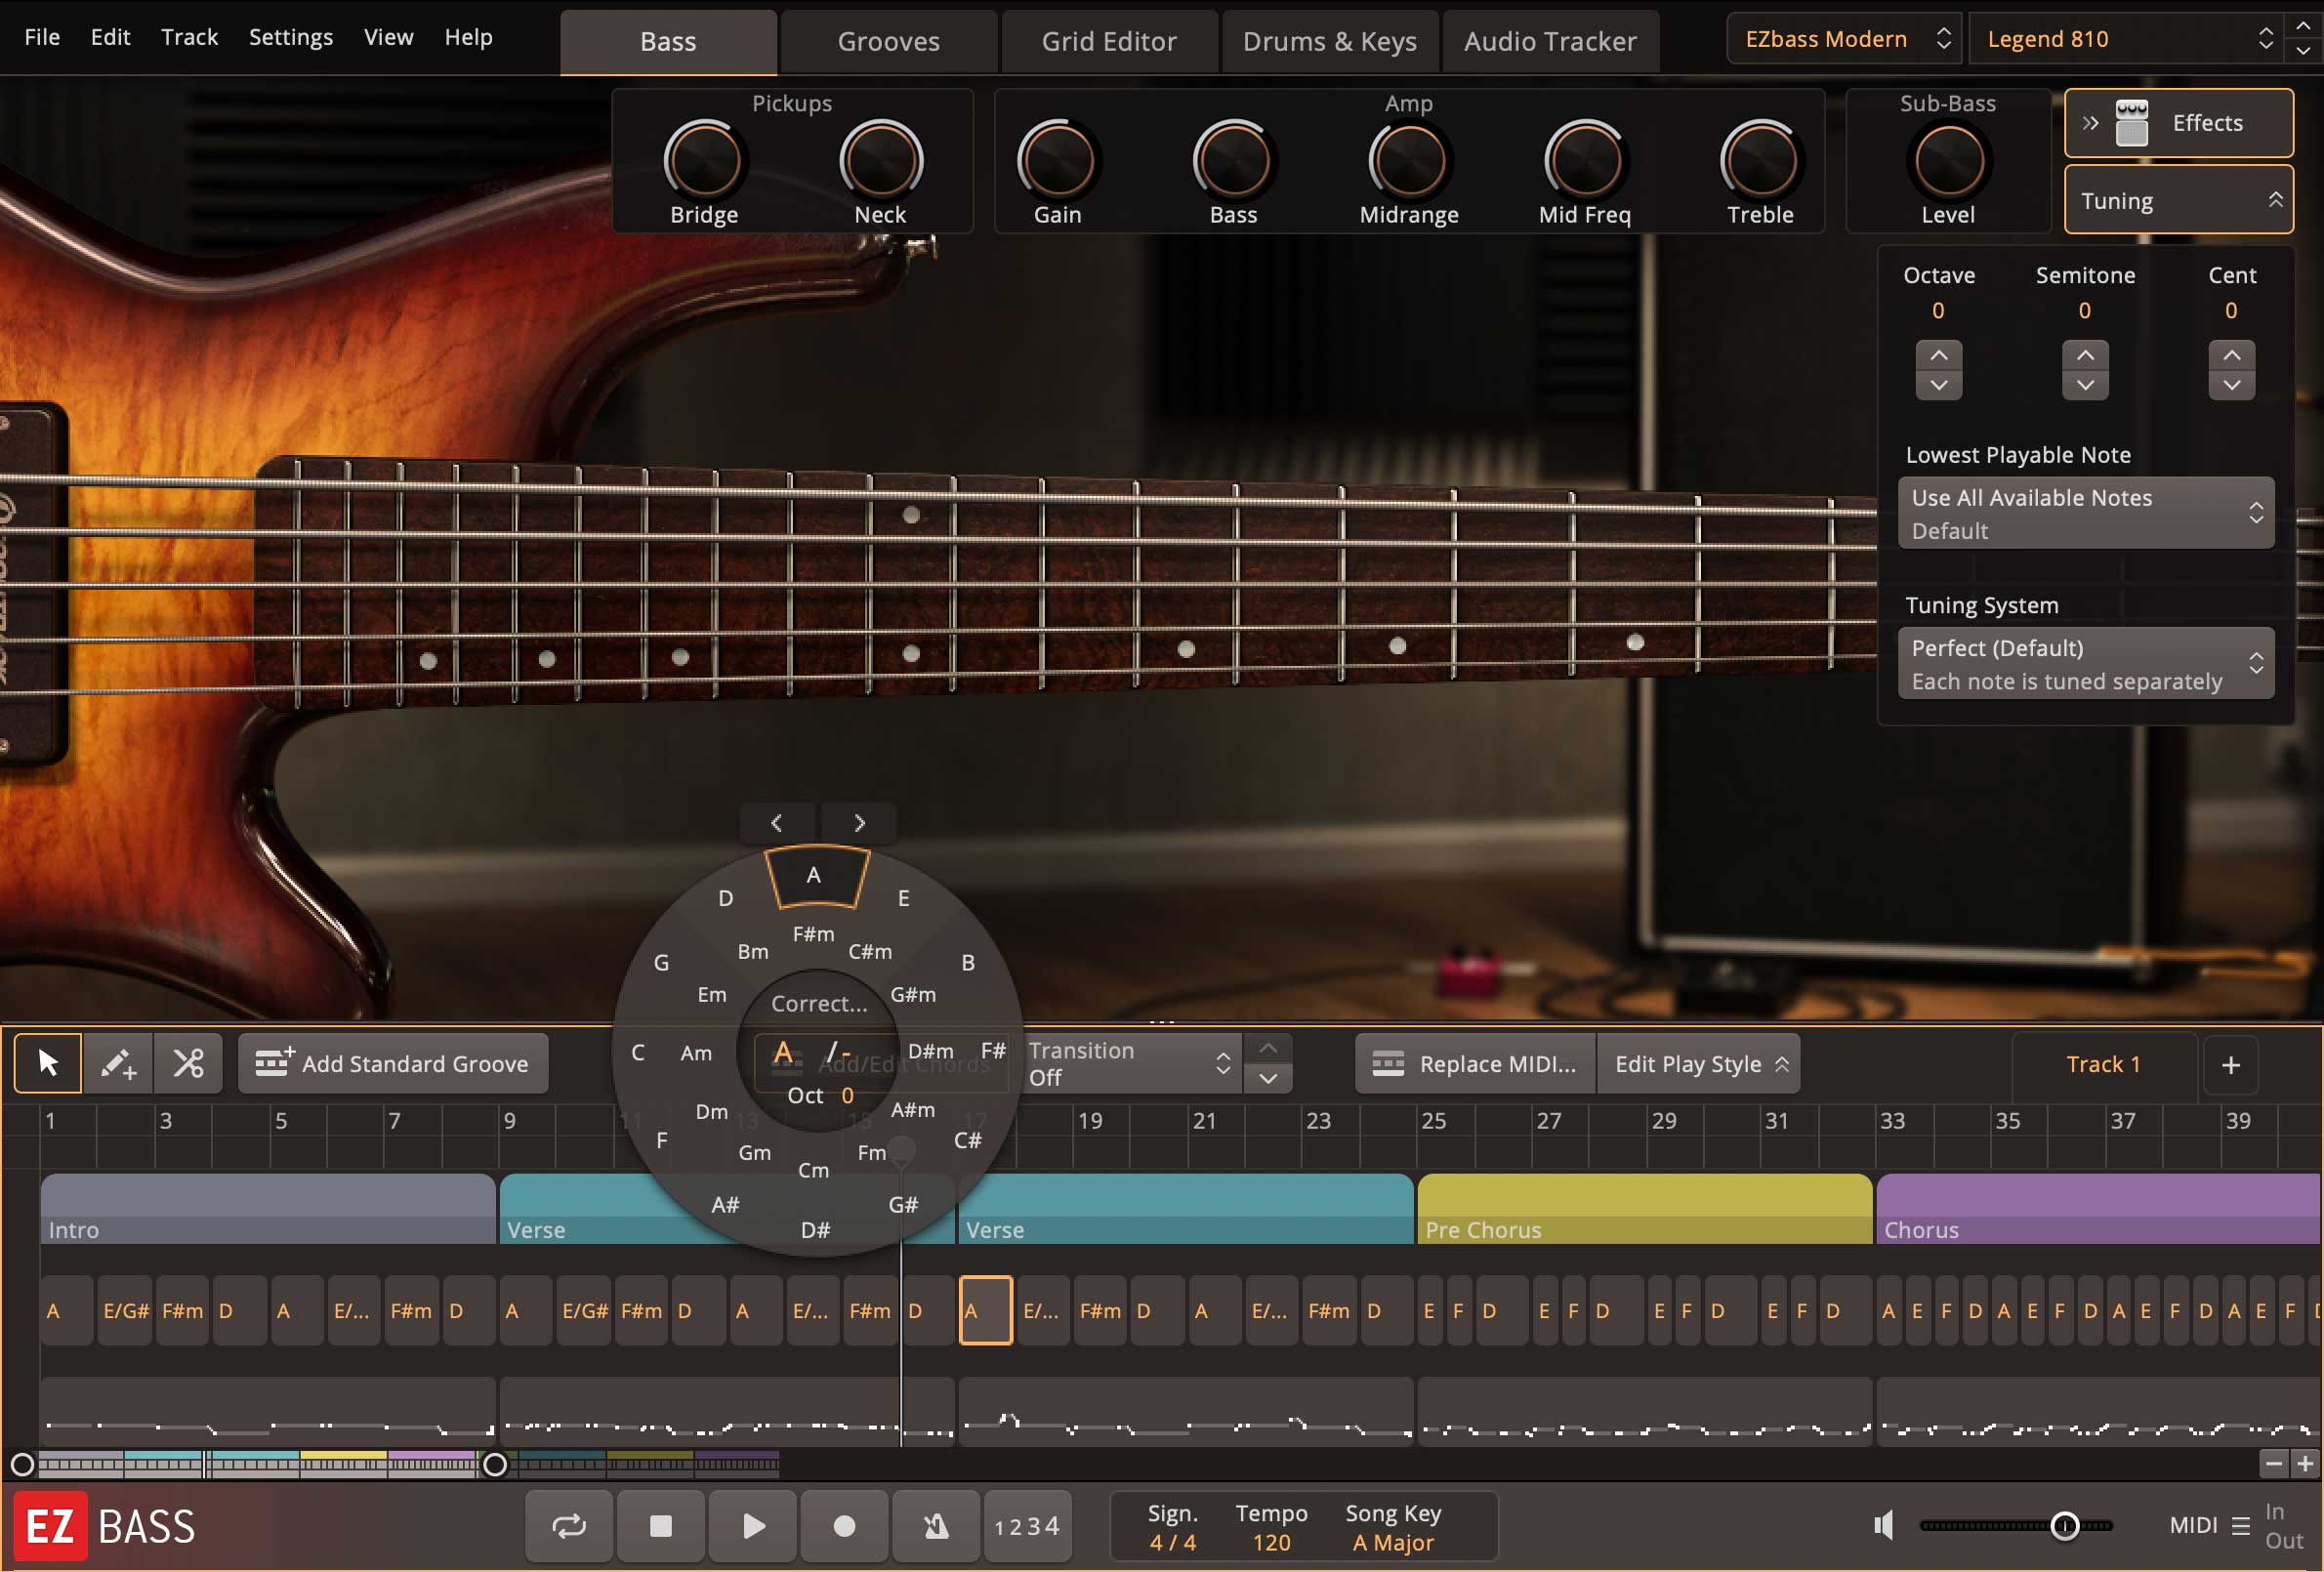Toggle the loop playback button

point(569,1525)
